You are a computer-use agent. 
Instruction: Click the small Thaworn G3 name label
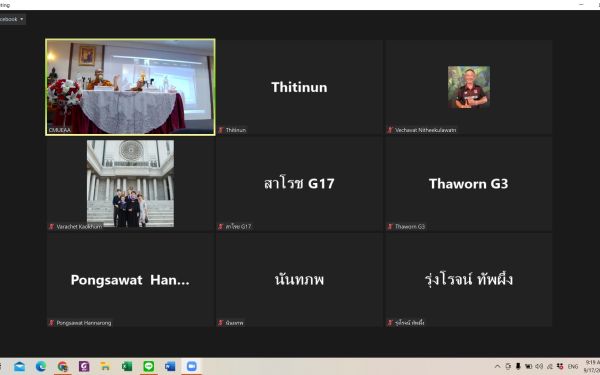pyautogui.click(x=410, y=227)
